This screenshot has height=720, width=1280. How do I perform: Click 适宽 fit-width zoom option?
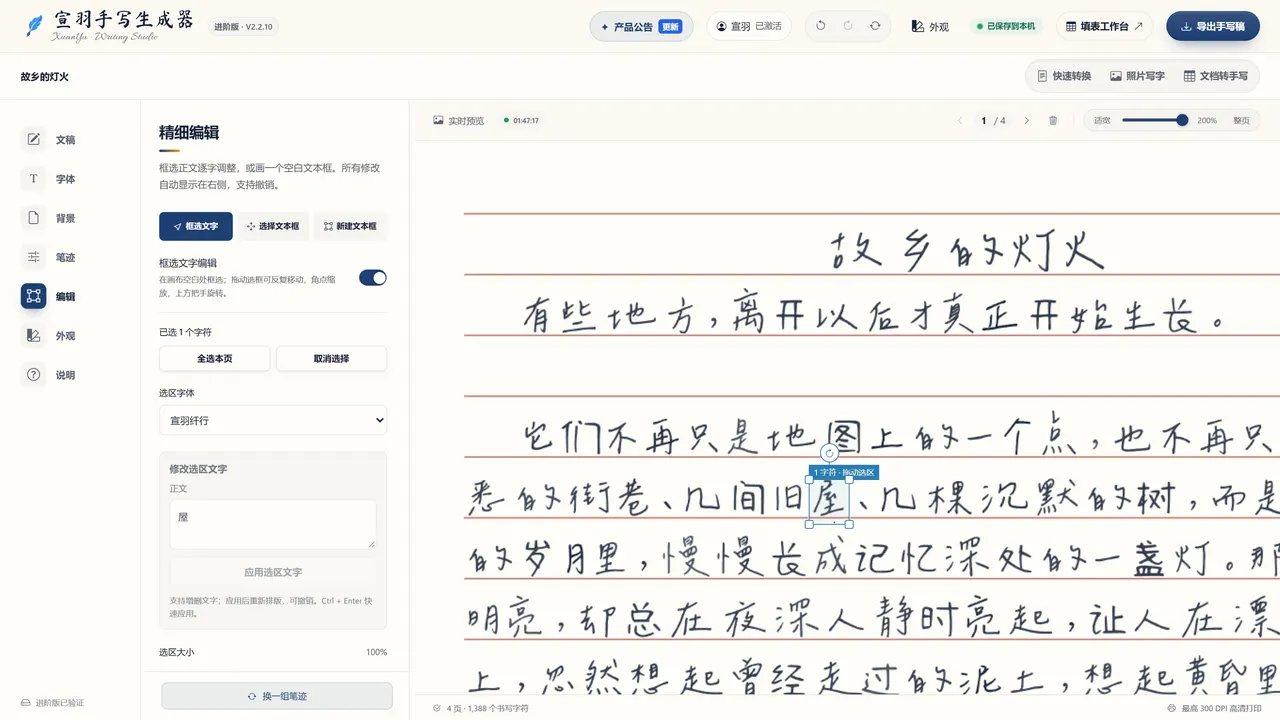tap(1102, 121)
